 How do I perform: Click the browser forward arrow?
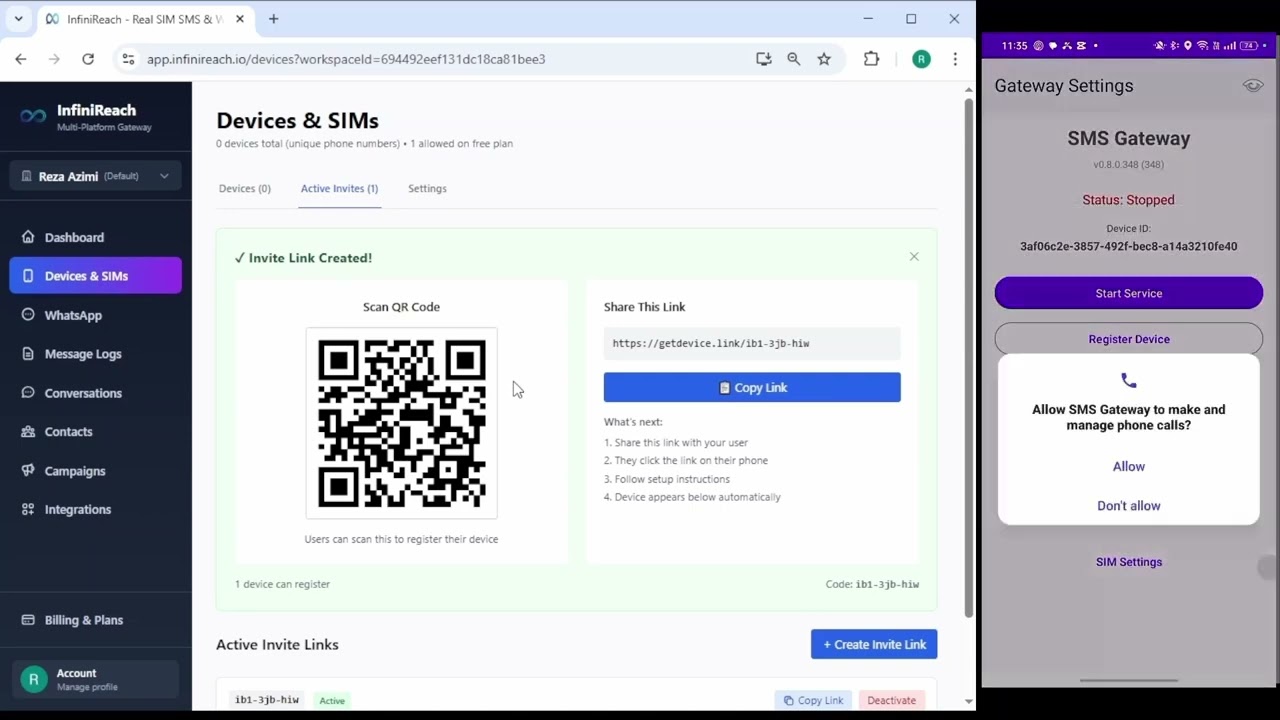coord(54,59)
